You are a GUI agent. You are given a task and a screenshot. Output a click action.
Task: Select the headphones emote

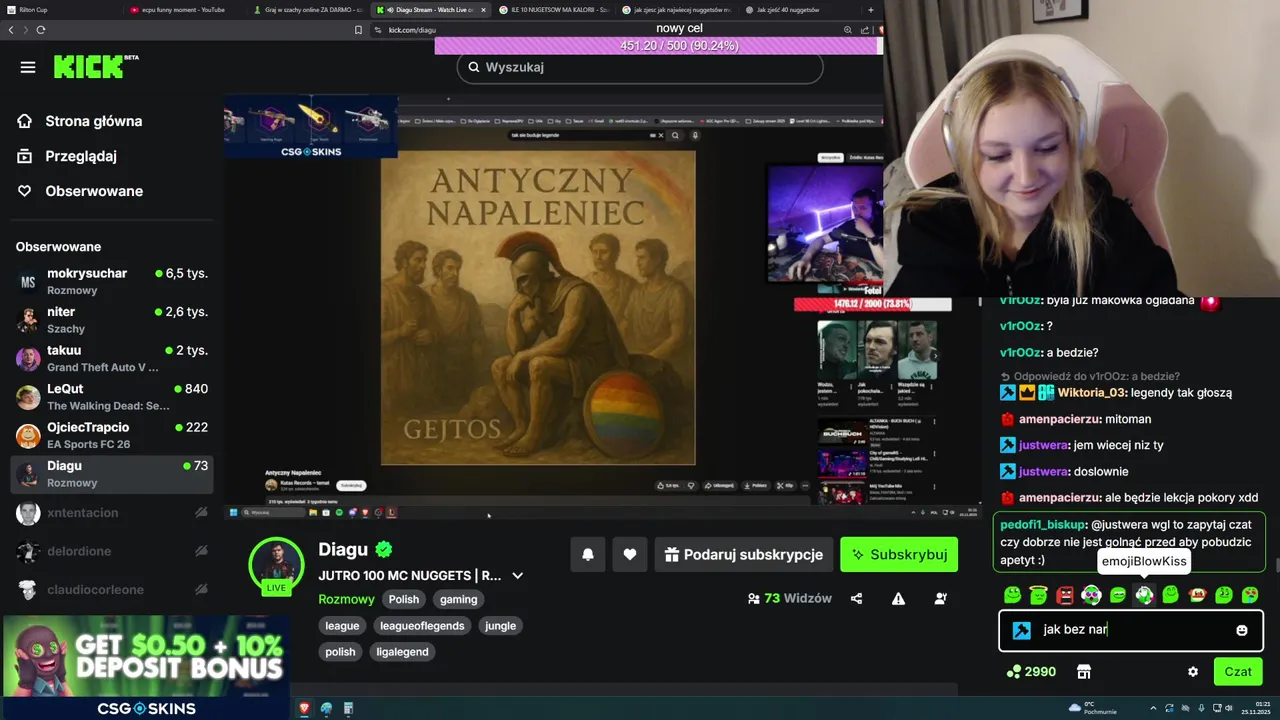coord(1091,595)
